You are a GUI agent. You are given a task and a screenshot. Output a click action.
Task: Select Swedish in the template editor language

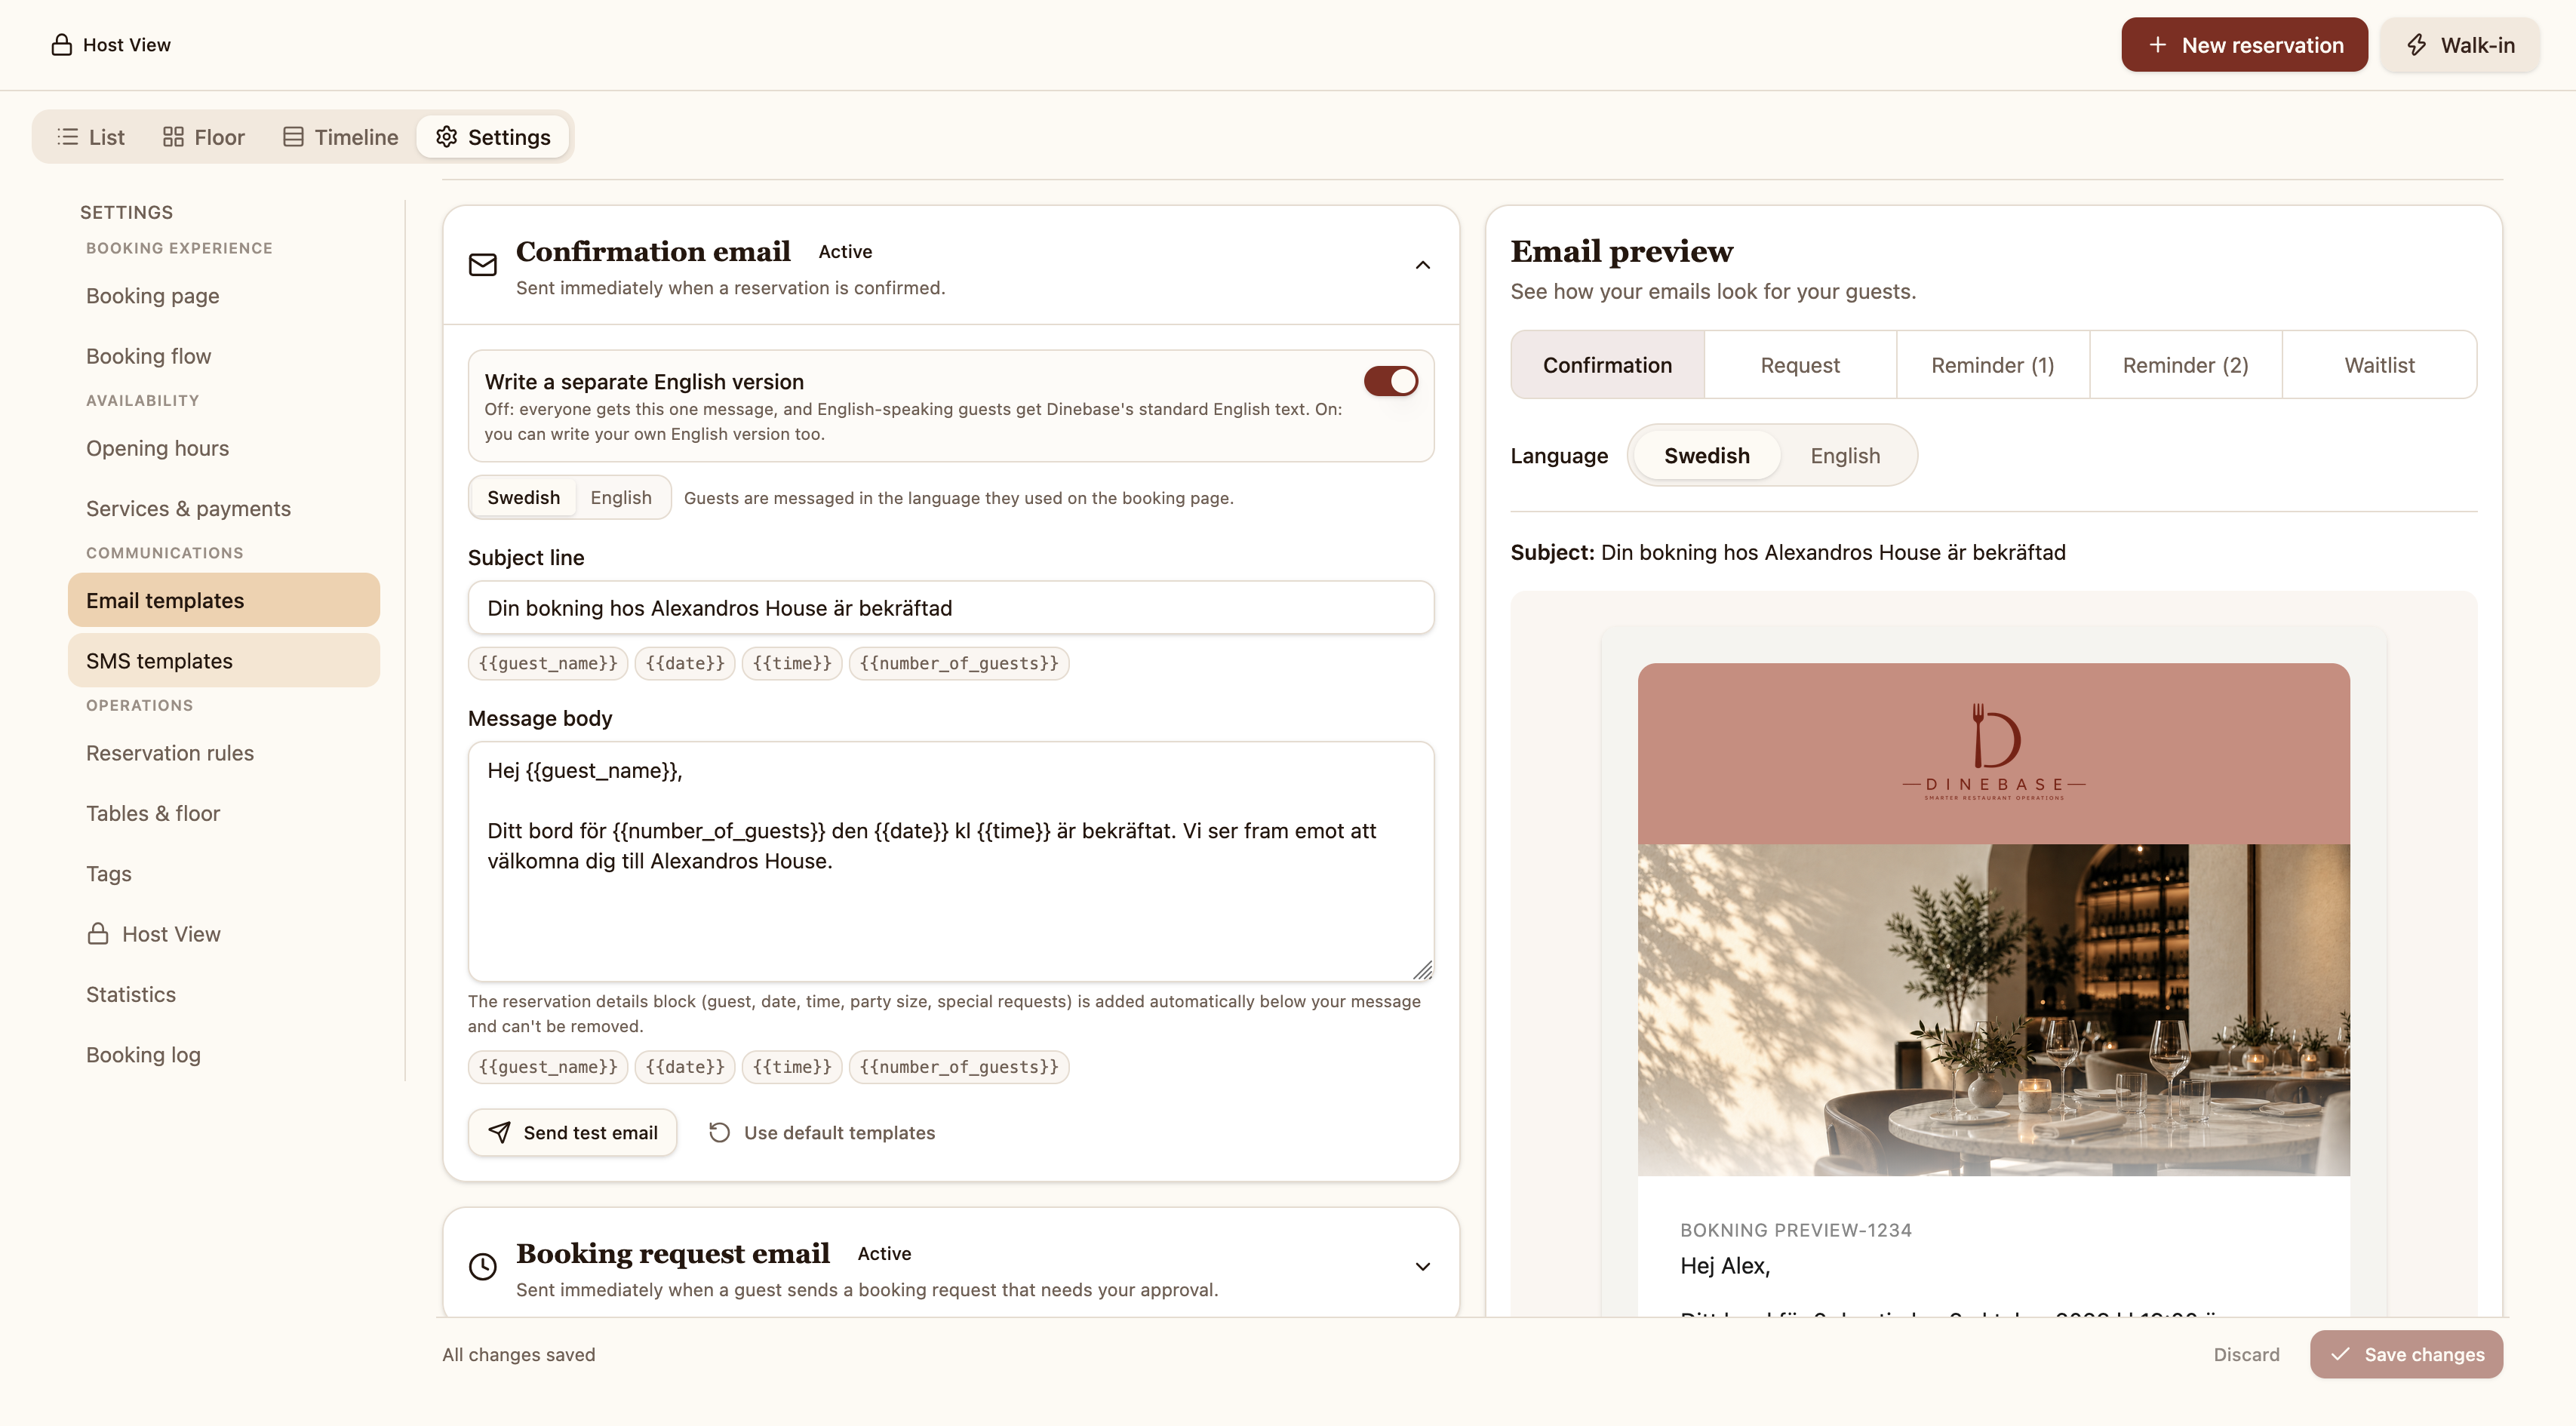[x=523, y=497]
